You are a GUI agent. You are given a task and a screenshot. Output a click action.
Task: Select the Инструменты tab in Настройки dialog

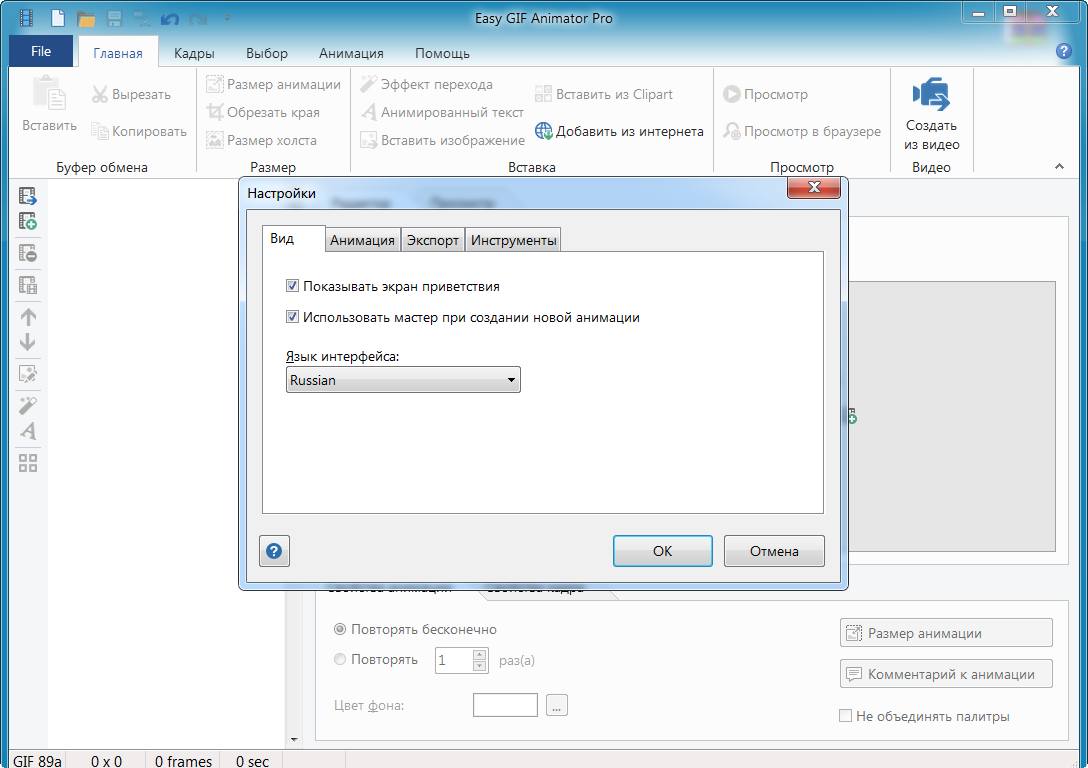(x=513, y=240)
